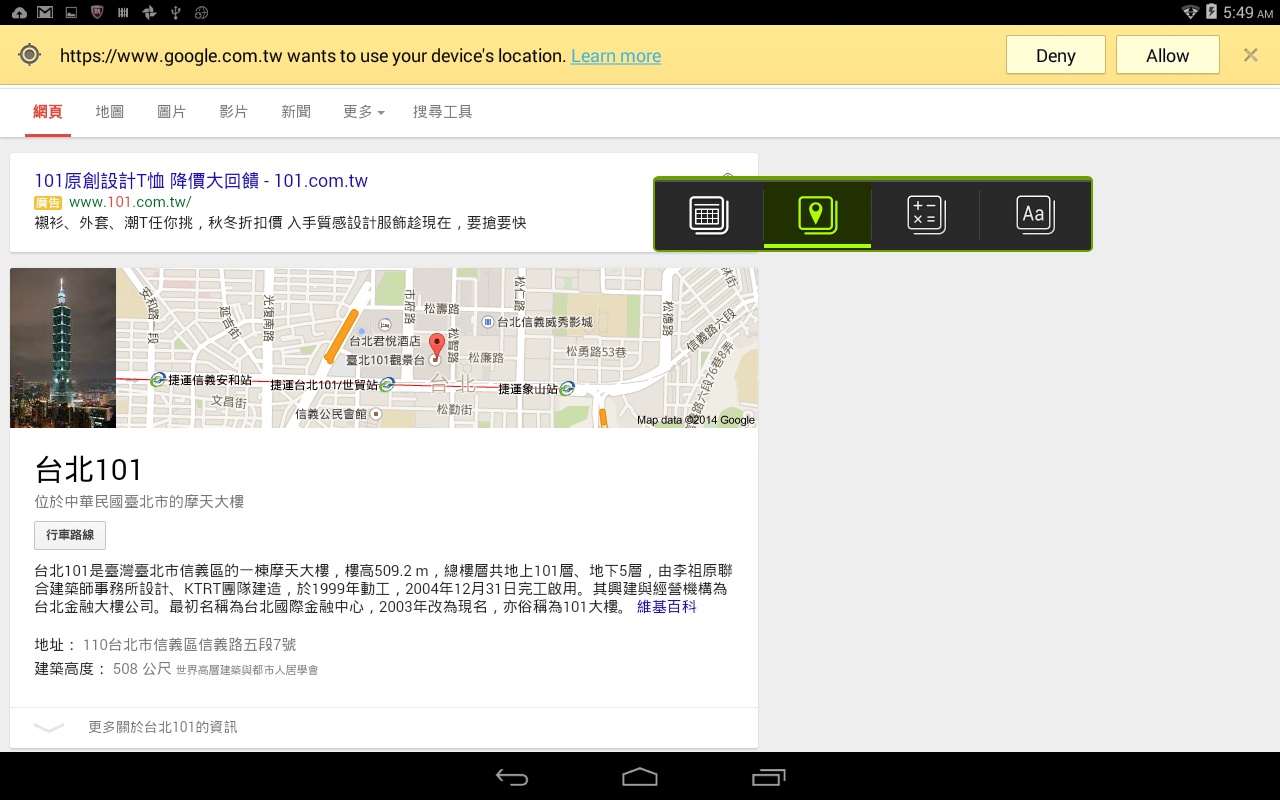
Task: Open the Aa dictionary tool in the floating toolbar
Action: point(1035,215)
